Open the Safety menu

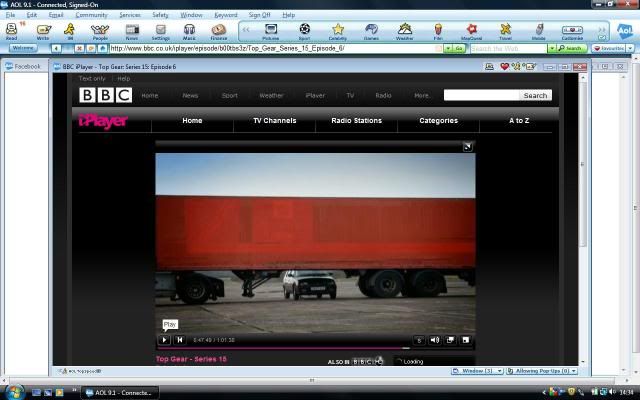(x=160, y=15)
